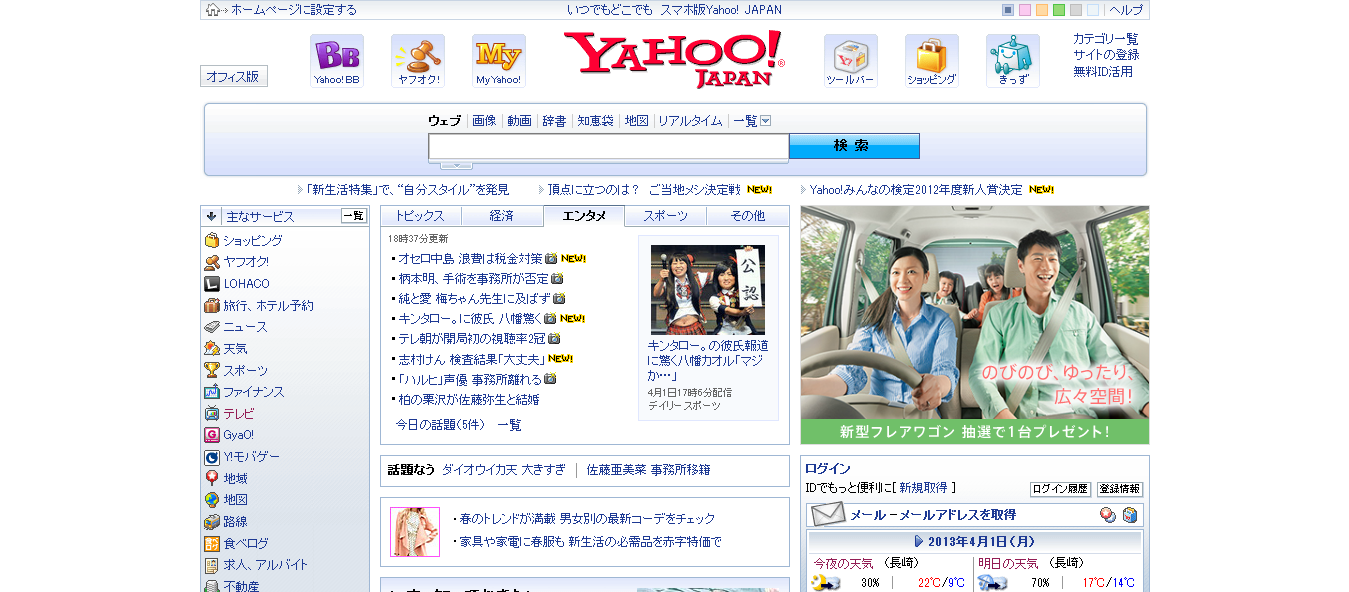Viewport: 1349px width, 592px height.
Task: Open the My Yahoo! icon
Action: click(499, 61)
